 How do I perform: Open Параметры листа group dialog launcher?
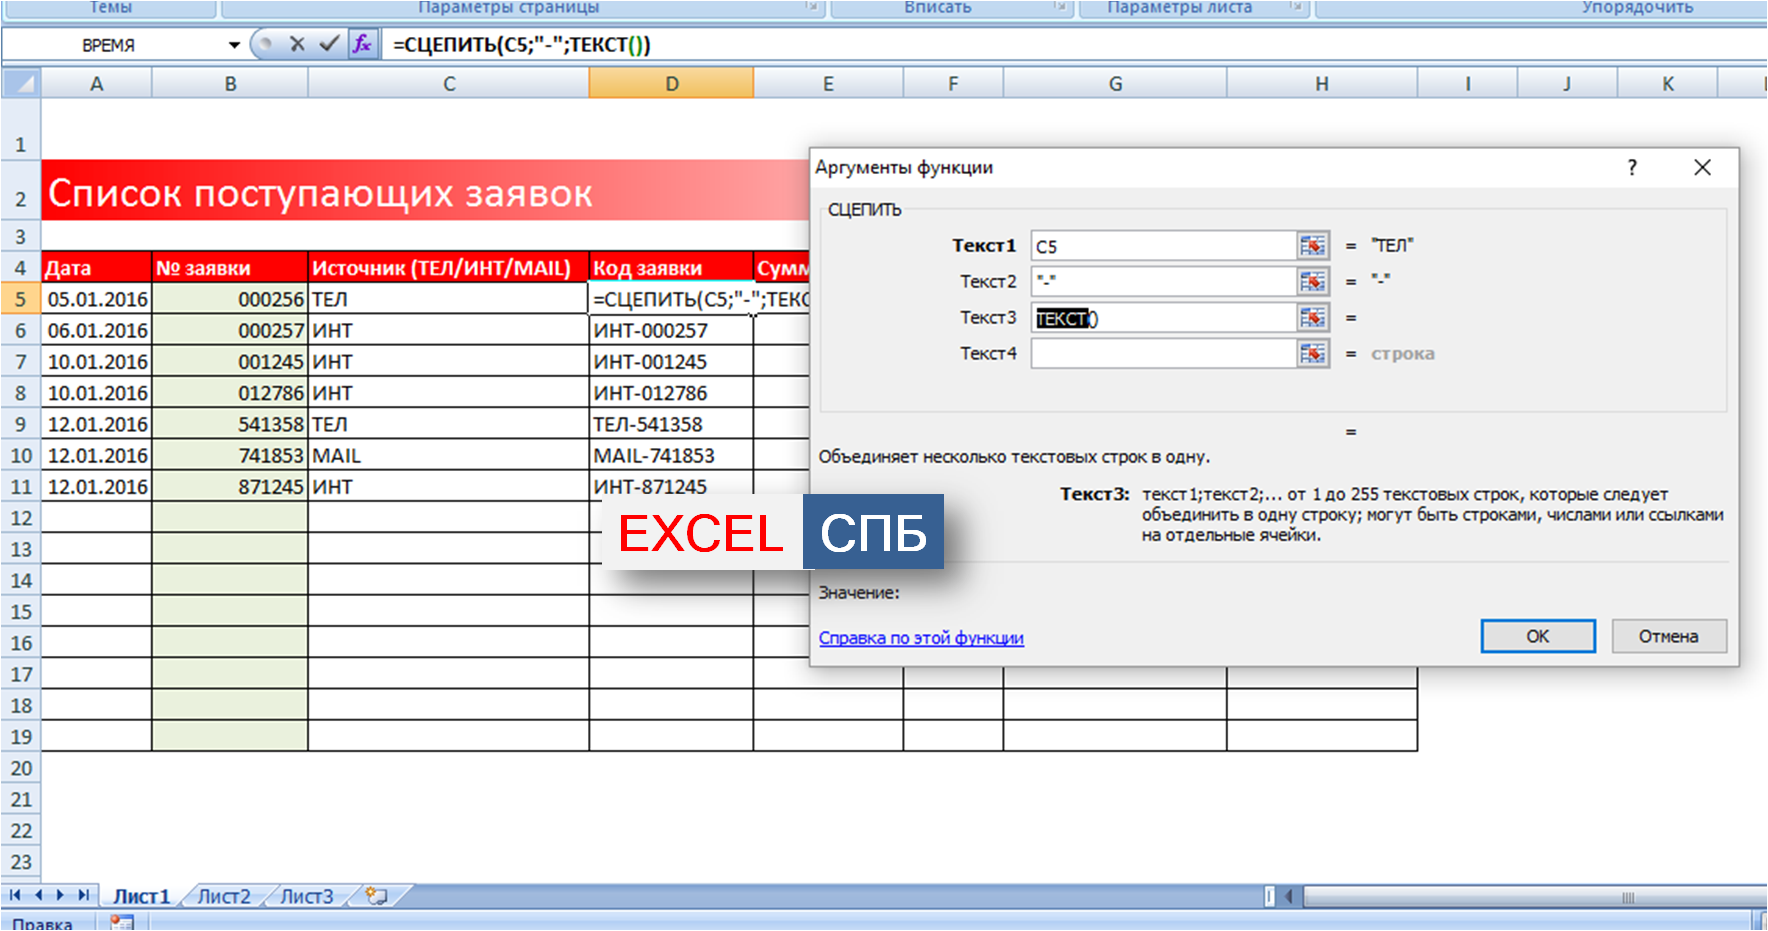point(1297,8)
